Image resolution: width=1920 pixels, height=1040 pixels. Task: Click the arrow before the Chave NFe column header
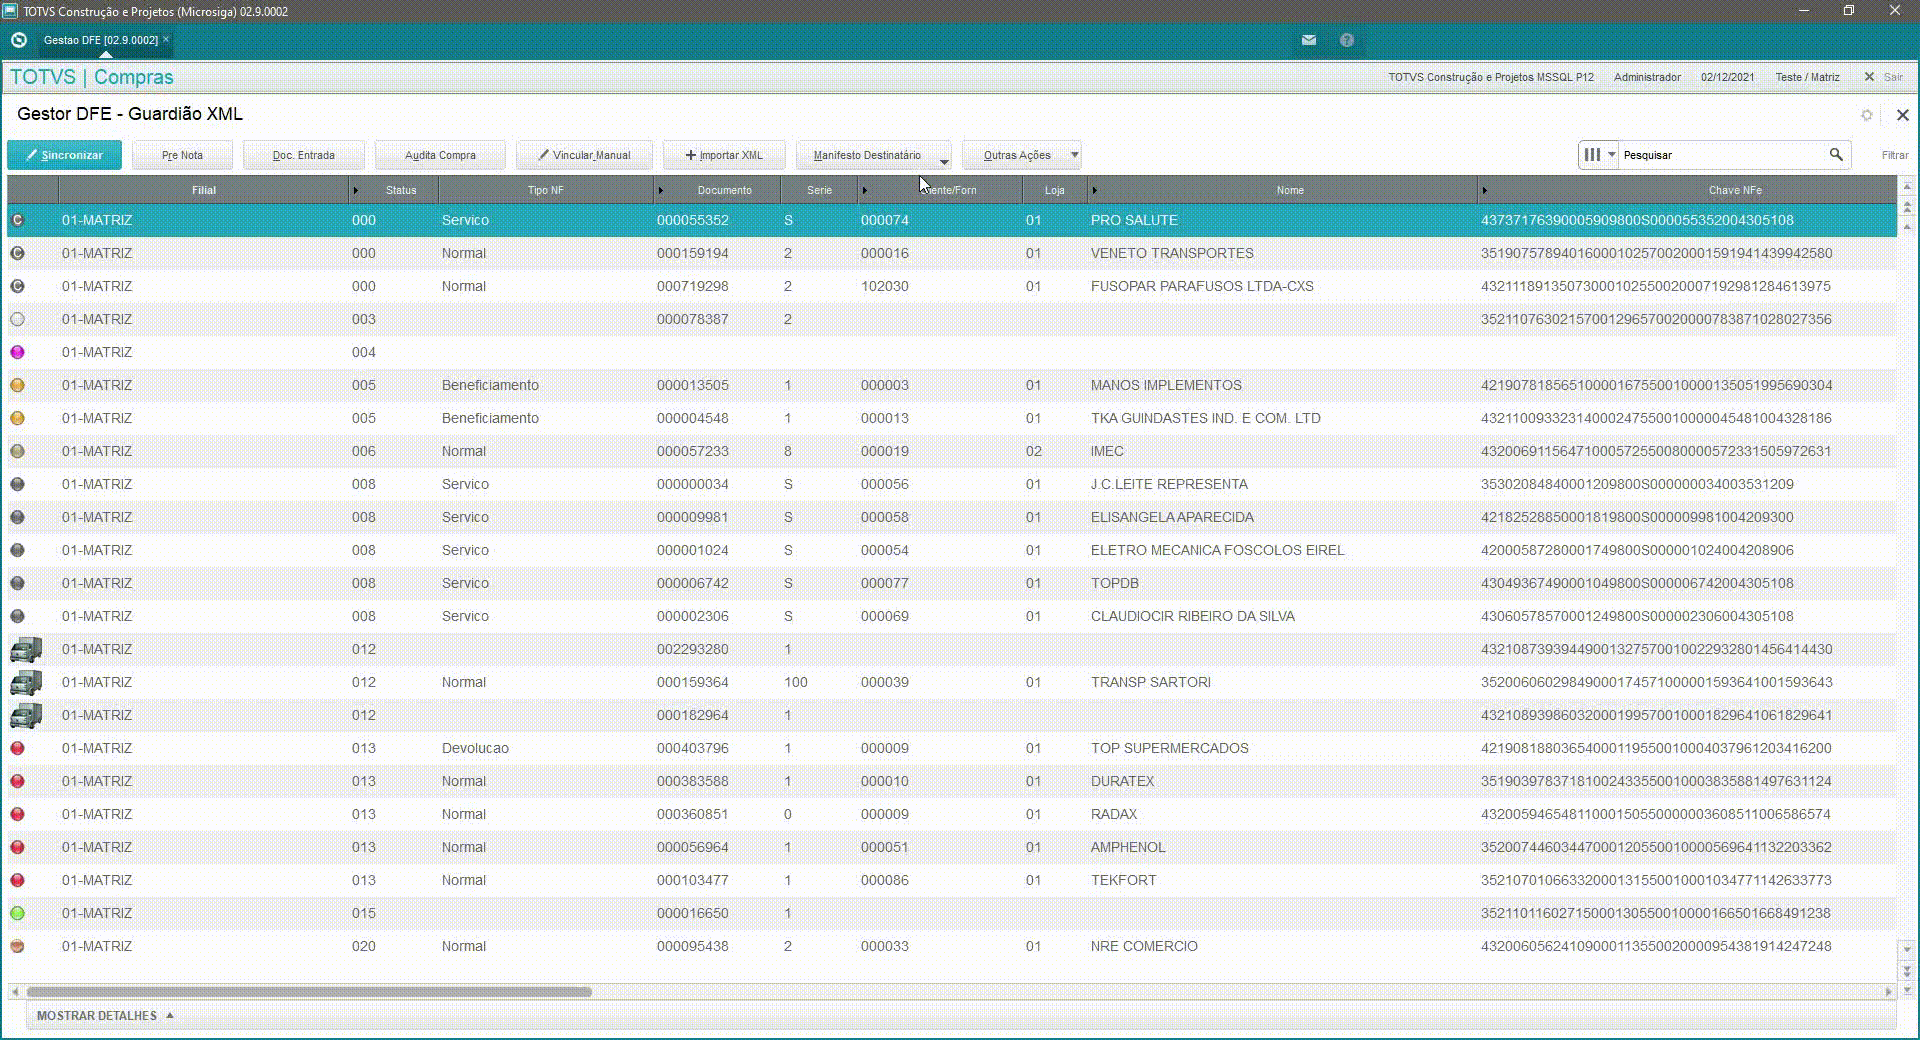(x=1485, y=190)
